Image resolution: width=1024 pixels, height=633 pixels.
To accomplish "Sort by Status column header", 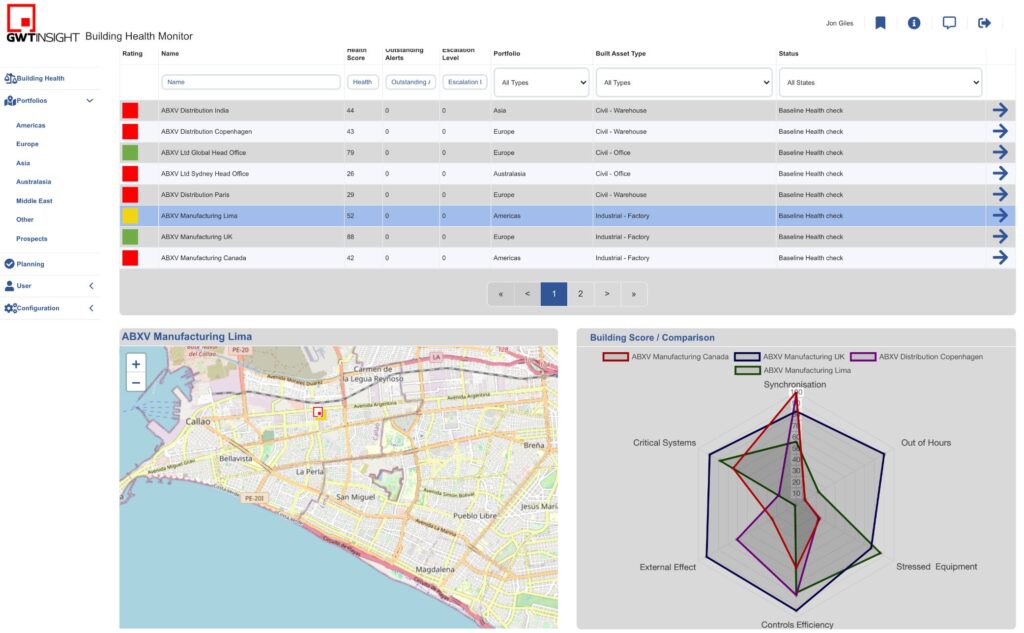I will pyautogui.click(x=788, y=54).
